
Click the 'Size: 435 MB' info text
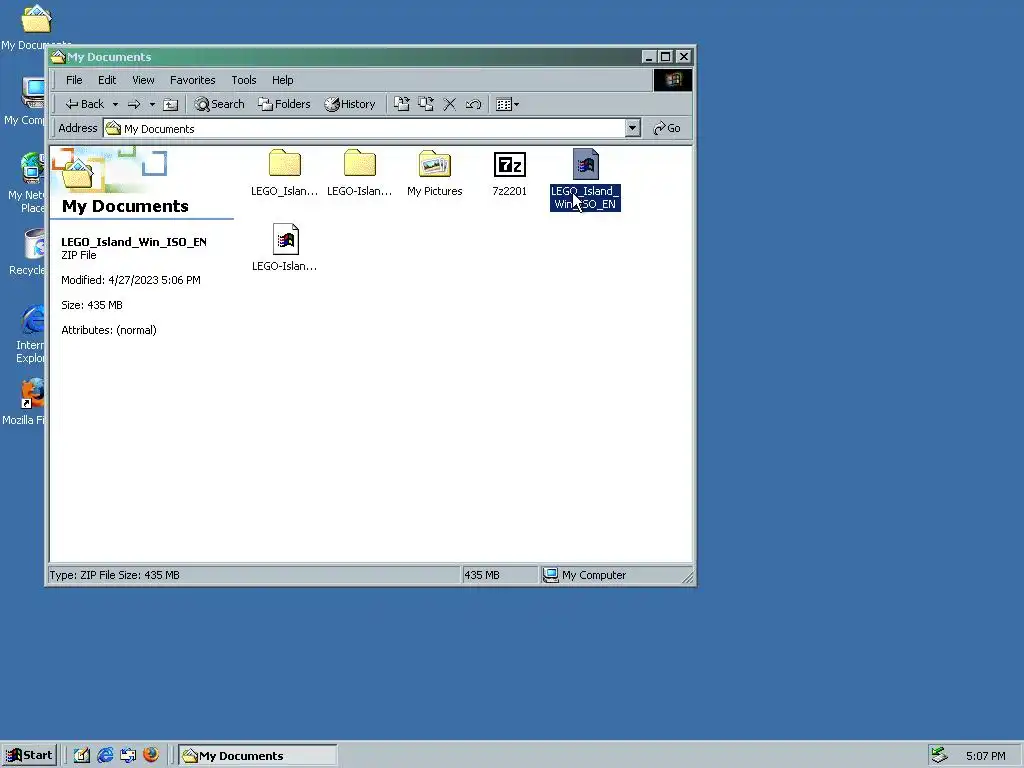point(91,305)
